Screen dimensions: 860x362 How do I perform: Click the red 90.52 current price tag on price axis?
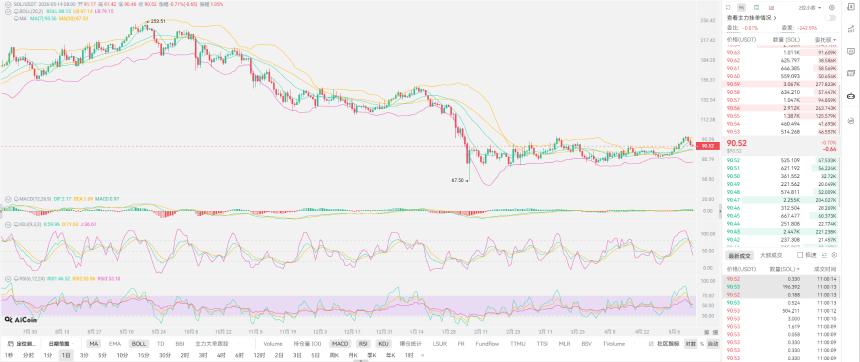(708, 146)
